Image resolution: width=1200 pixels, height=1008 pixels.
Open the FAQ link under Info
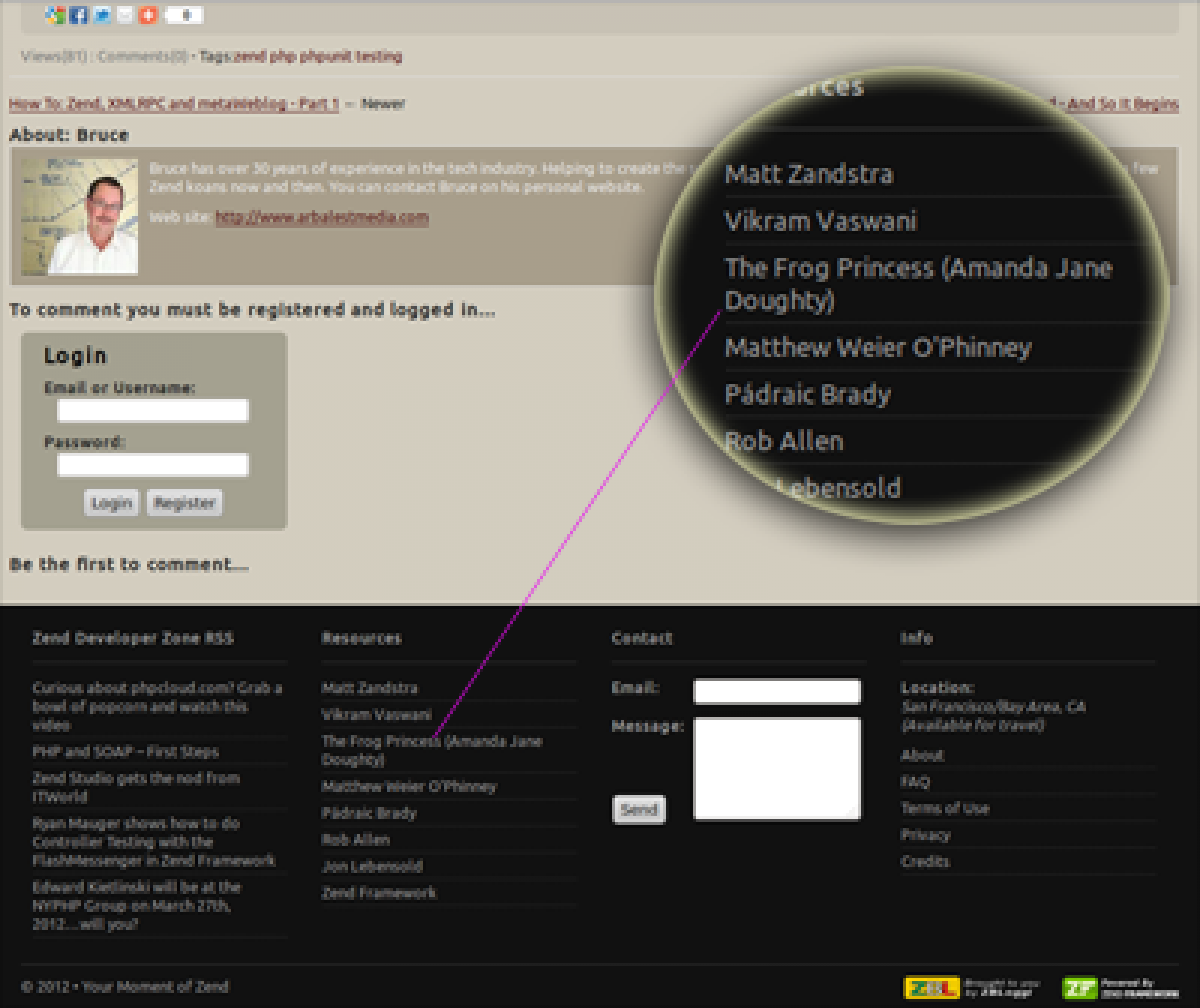[915, 782]
